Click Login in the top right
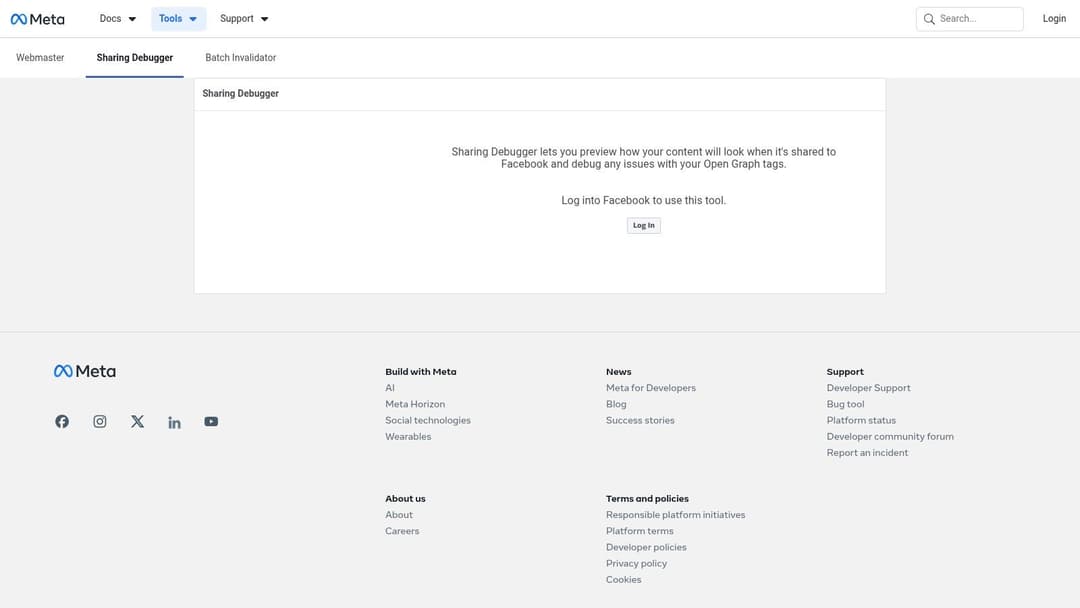The image size is (1080, 608). coord(1054,19)
